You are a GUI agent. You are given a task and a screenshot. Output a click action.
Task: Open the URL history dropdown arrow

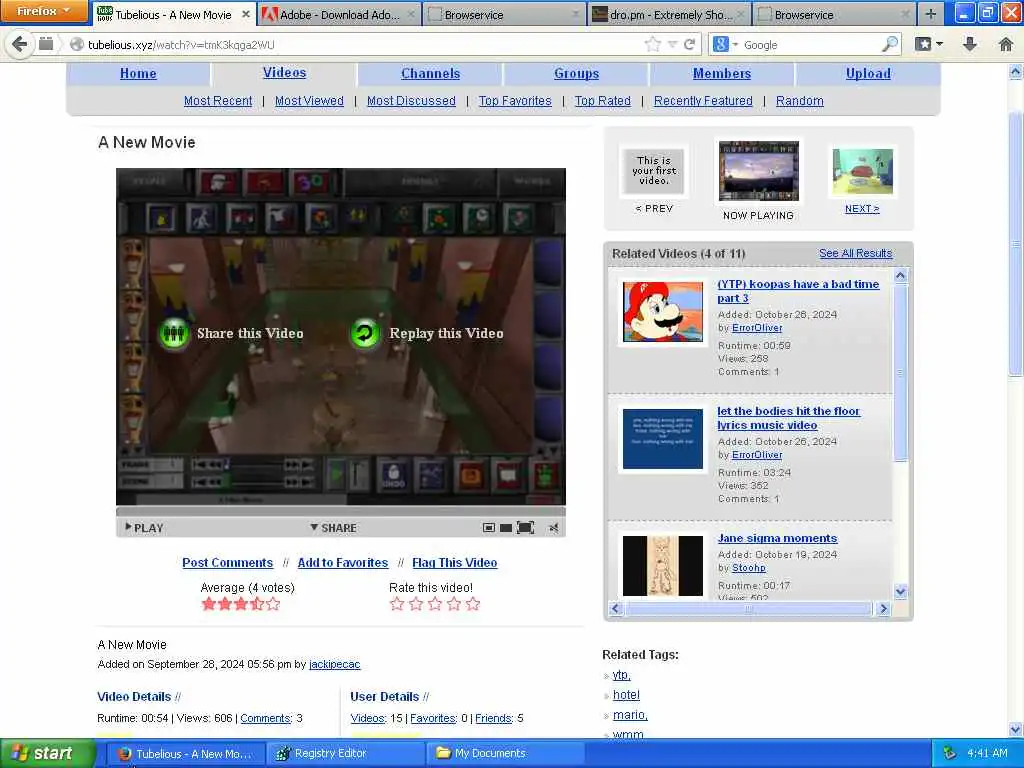[x=672, y=44]
